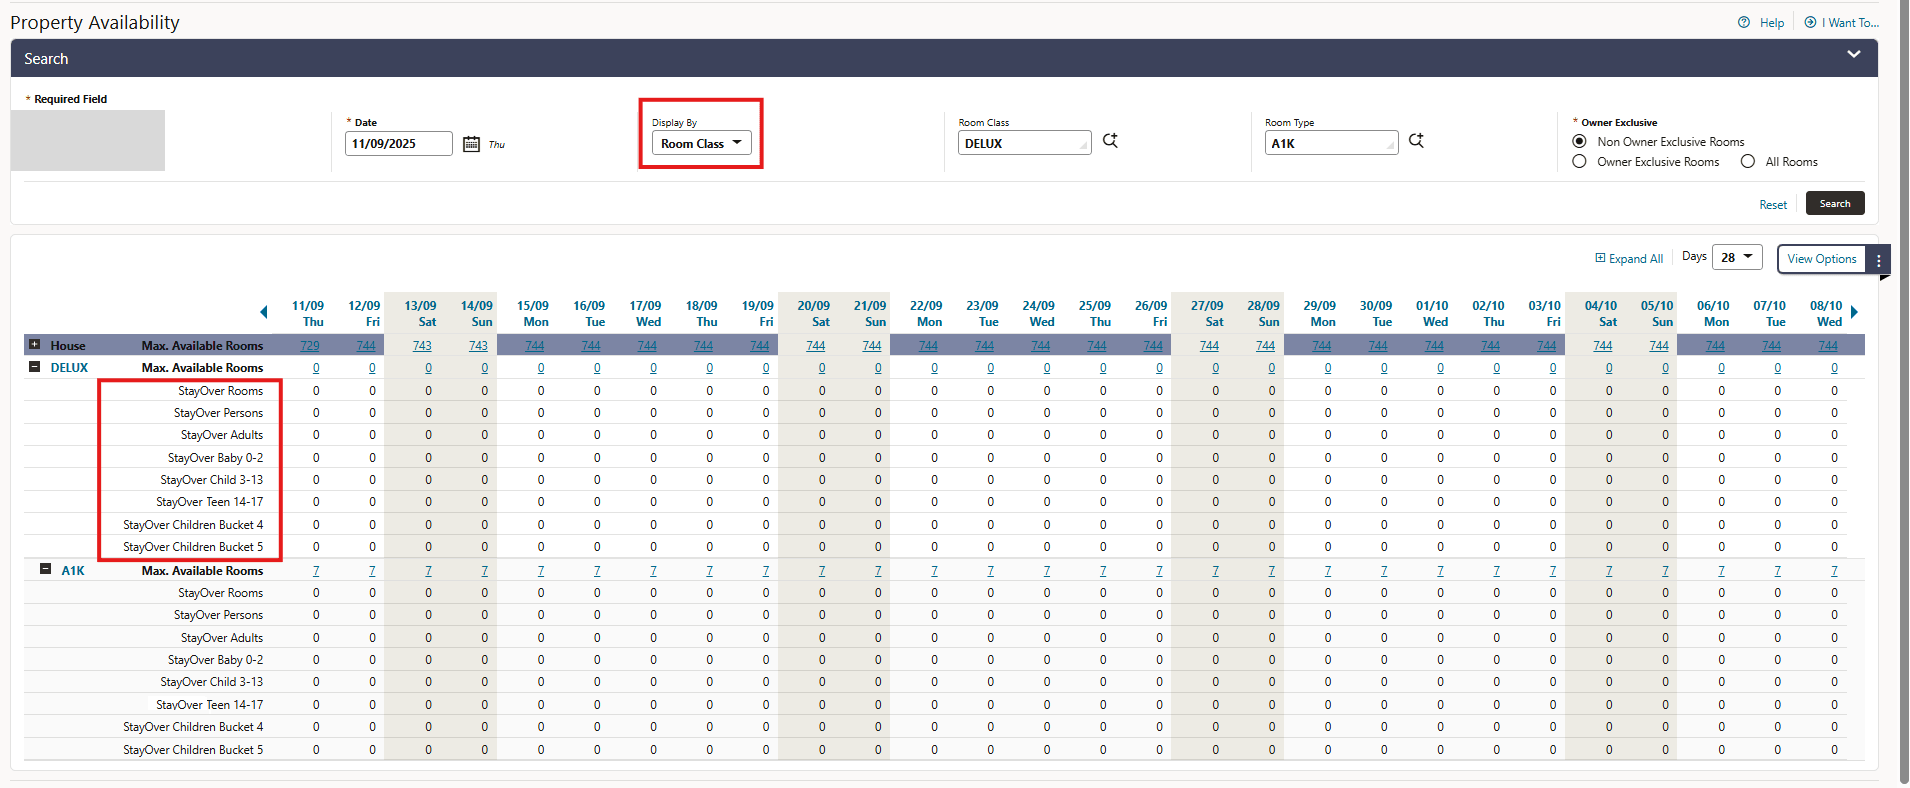This screenshot has height=788, width=1910.
Task: Open A1K availability 7 for 08/10 Wed
Action: pyautogui.click(x=1834, y=571)
